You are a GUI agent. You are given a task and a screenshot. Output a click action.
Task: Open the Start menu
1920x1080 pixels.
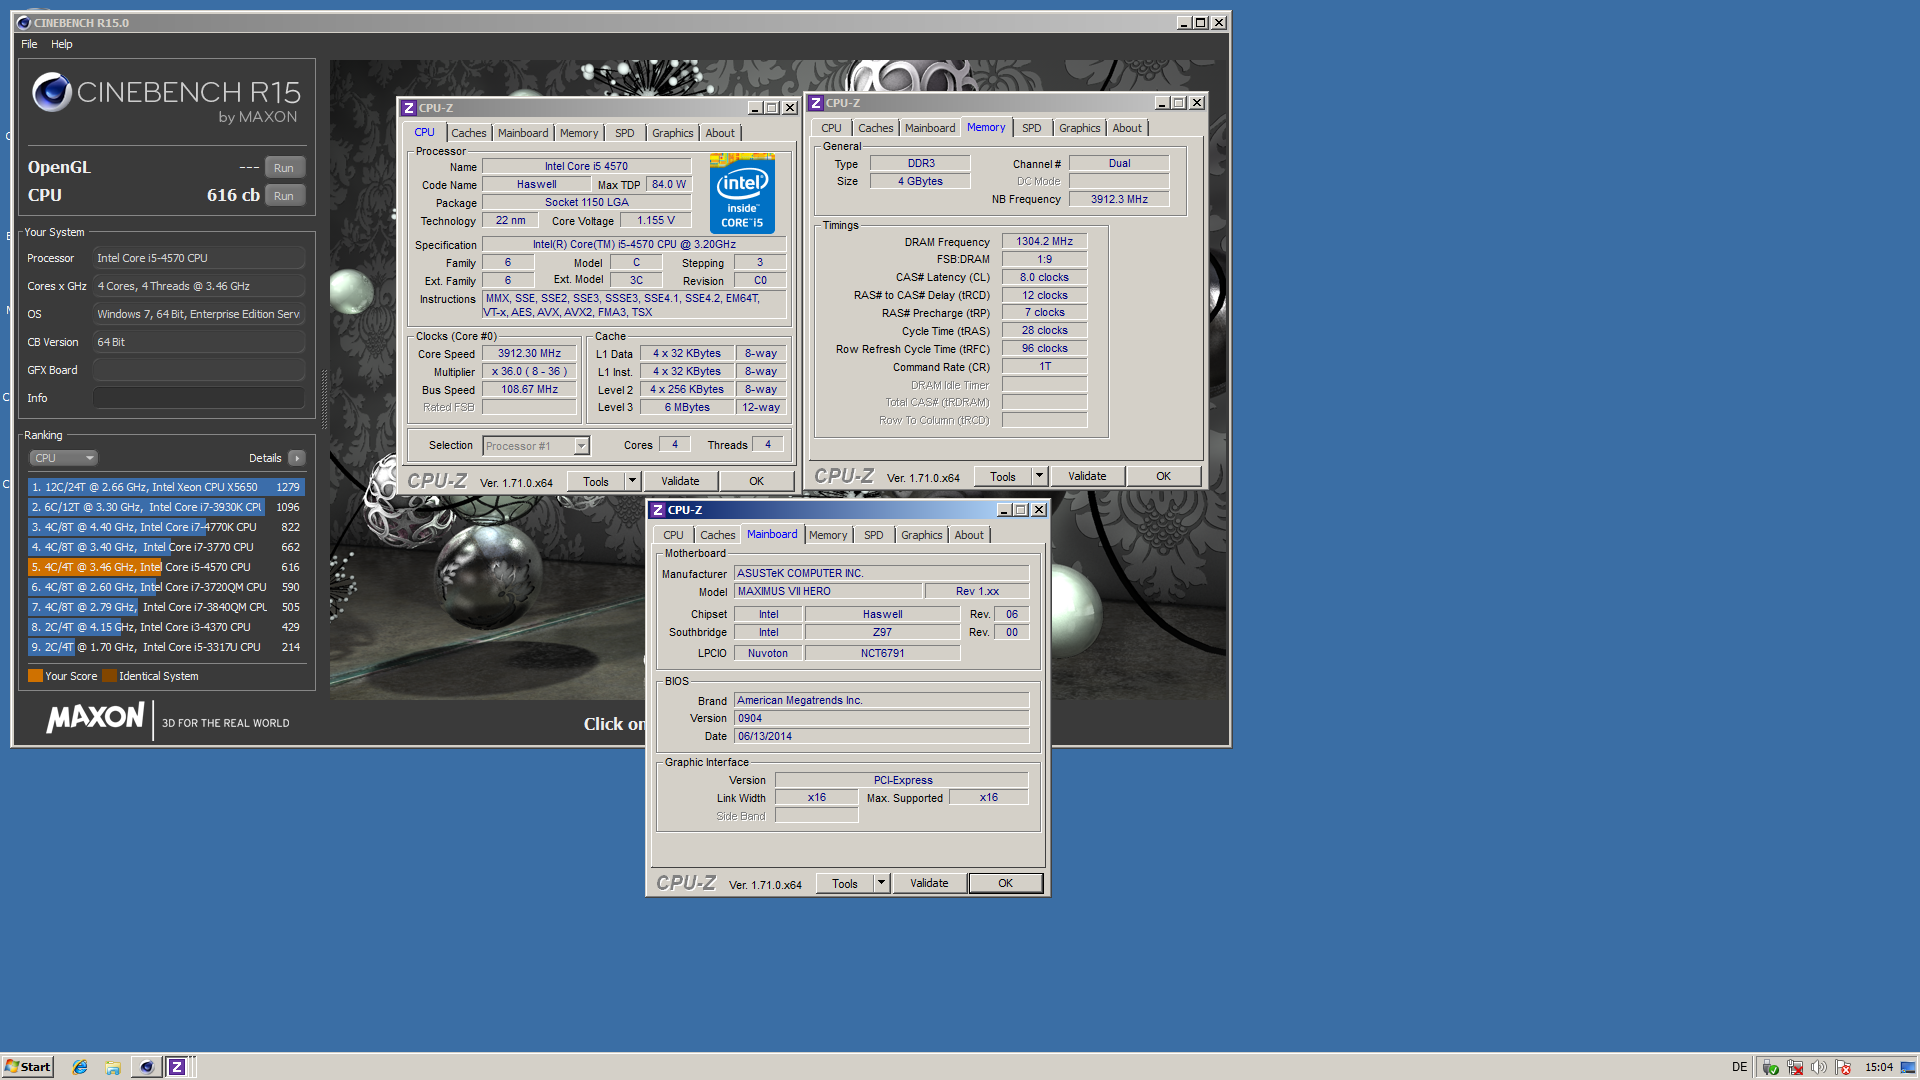pyautogui.click(x=28, y=1067)
